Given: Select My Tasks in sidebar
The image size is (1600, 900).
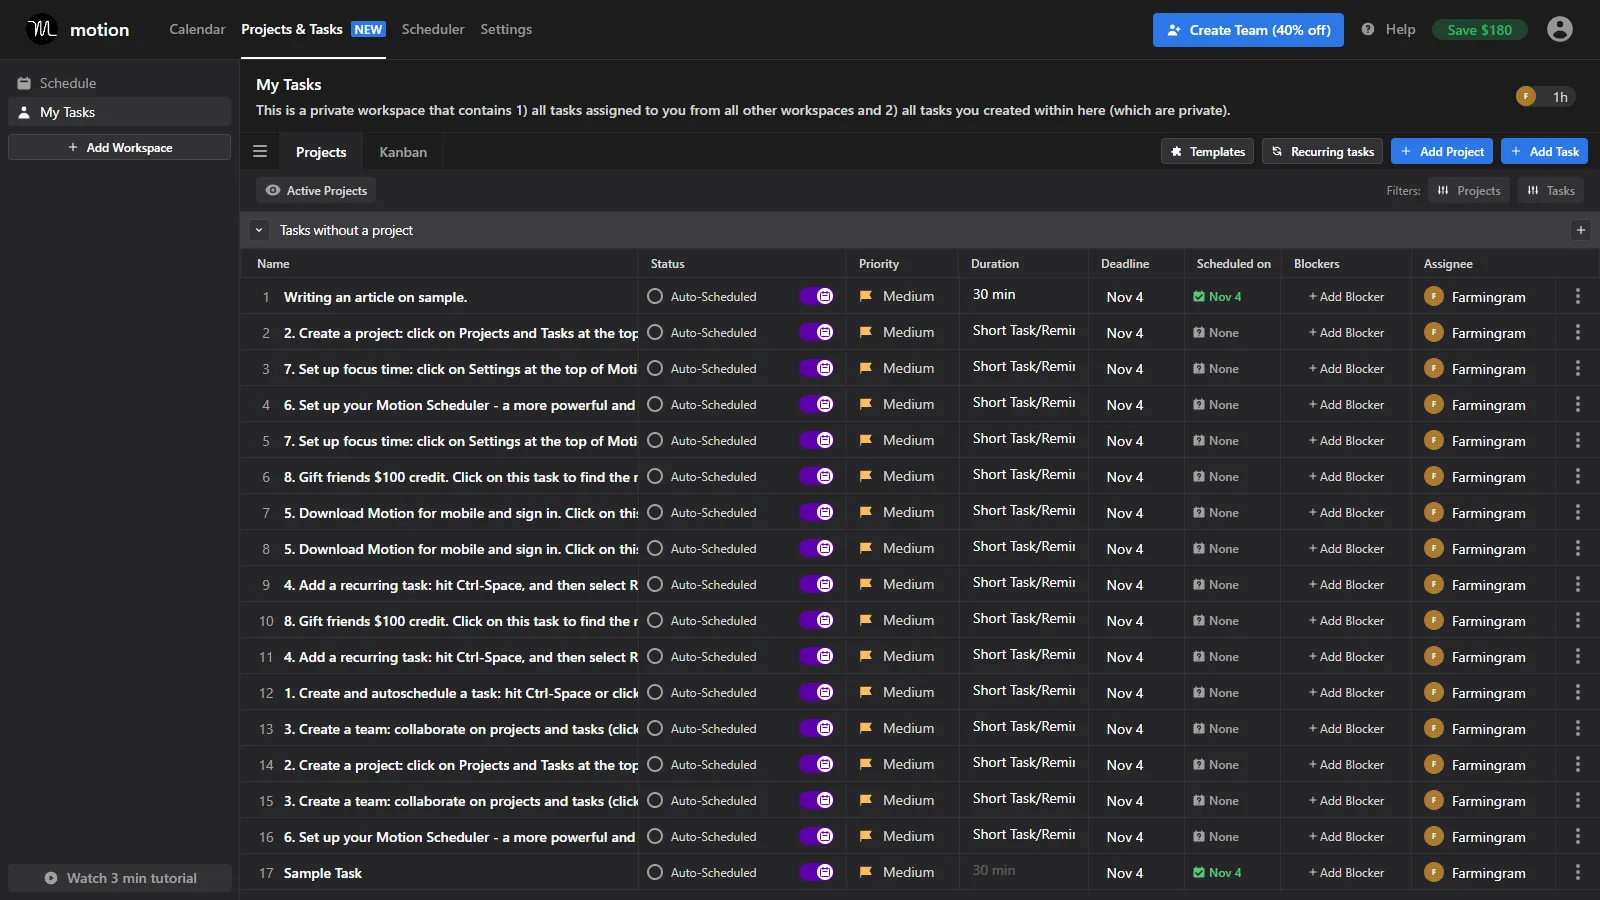Looking at the screenshot, I should [x=120, y=112].
